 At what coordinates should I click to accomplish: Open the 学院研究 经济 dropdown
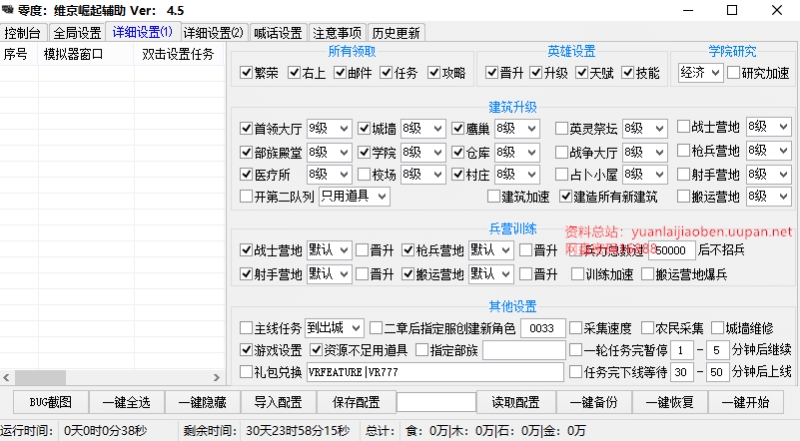tap(701, 72)
